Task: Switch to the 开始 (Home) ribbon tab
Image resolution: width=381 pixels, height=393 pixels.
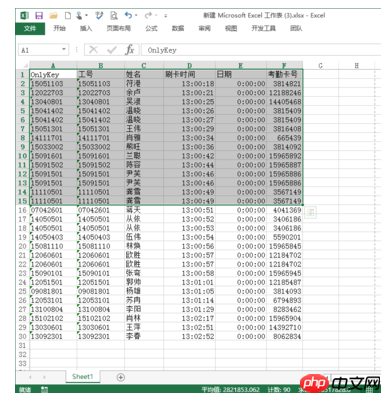Action: point(60,29)
